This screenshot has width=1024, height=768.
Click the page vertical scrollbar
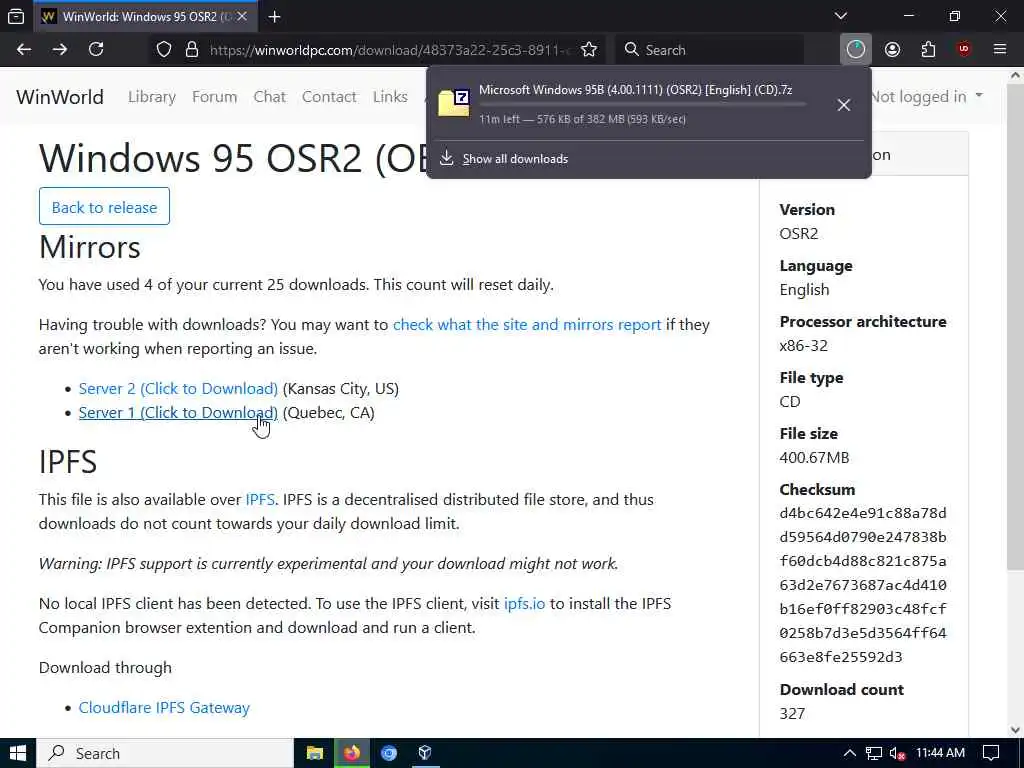coord(1014,327)
